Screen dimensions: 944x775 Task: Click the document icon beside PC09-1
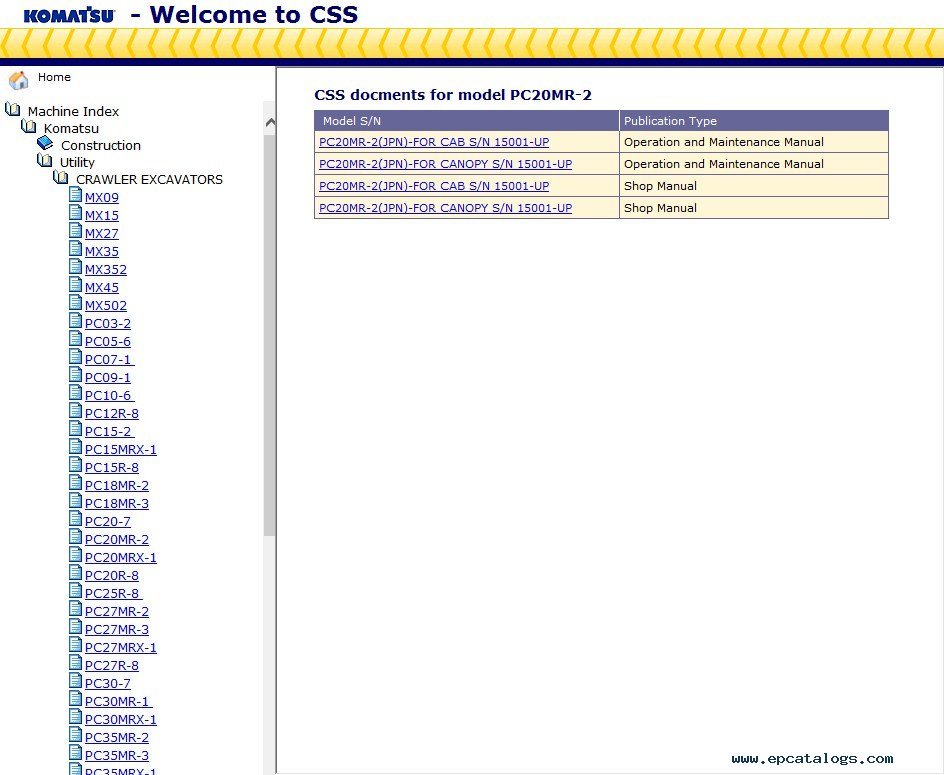click(75, 375)
